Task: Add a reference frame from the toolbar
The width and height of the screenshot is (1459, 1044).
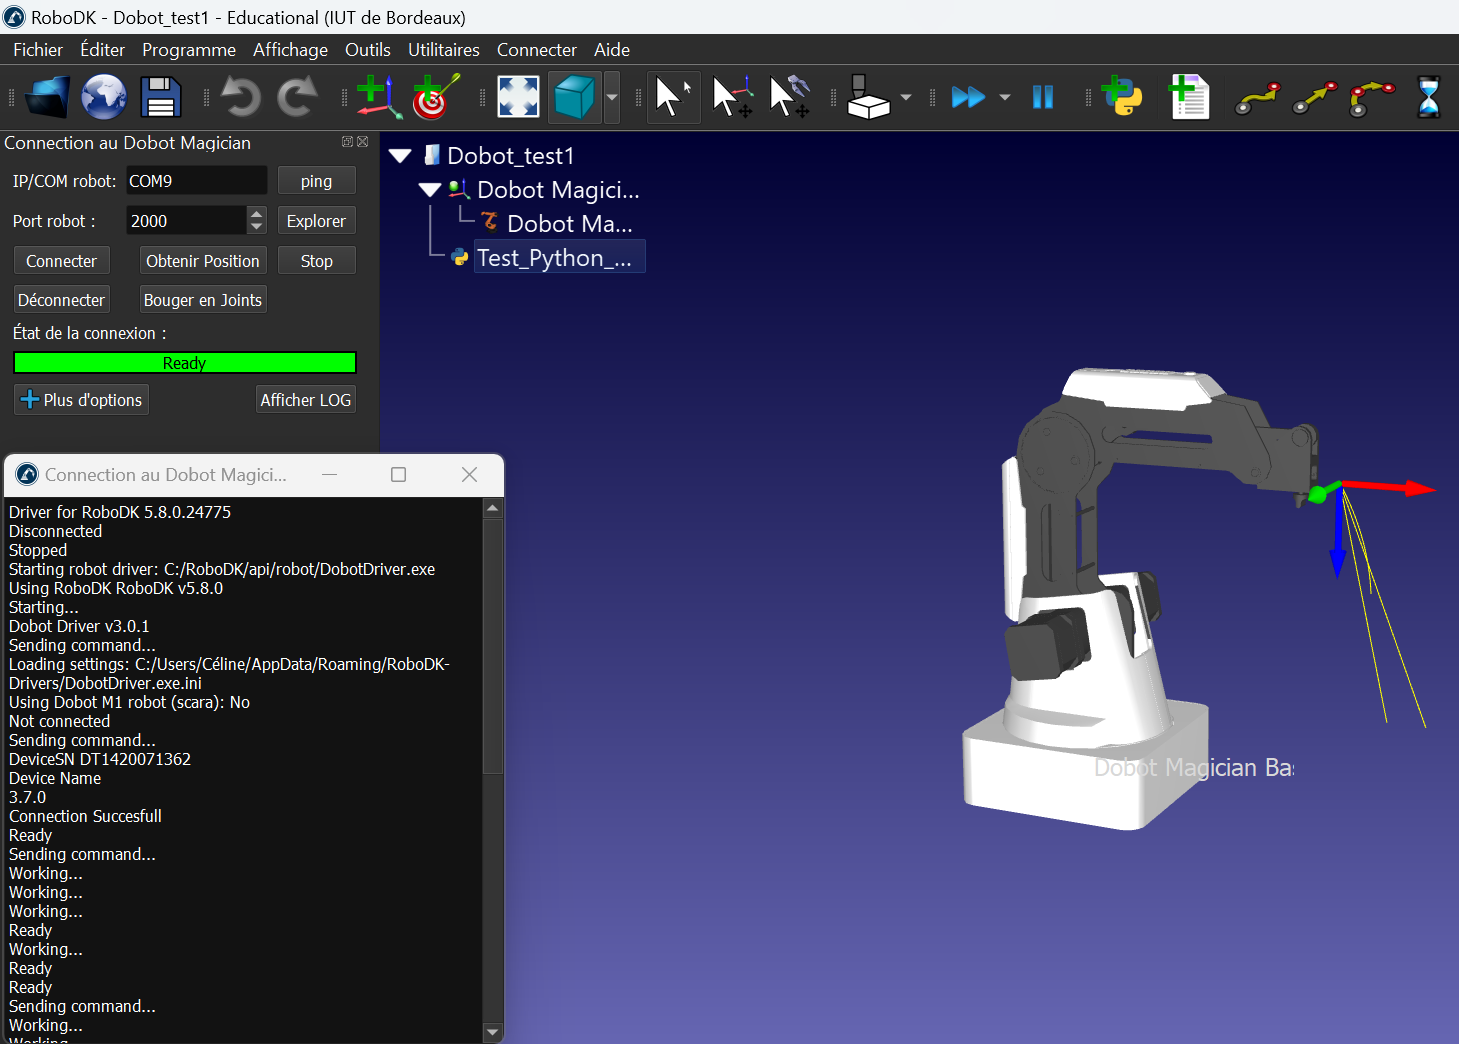Action: tap(378, 98)
